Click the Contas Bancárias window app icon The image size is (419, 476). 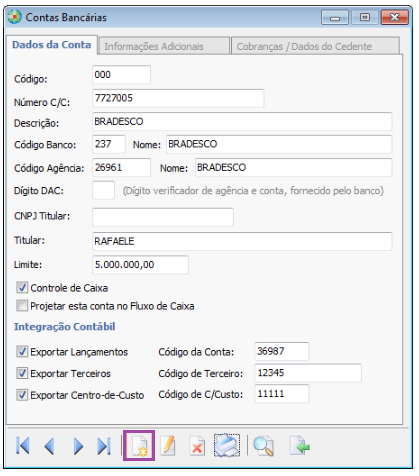(14, 17)
